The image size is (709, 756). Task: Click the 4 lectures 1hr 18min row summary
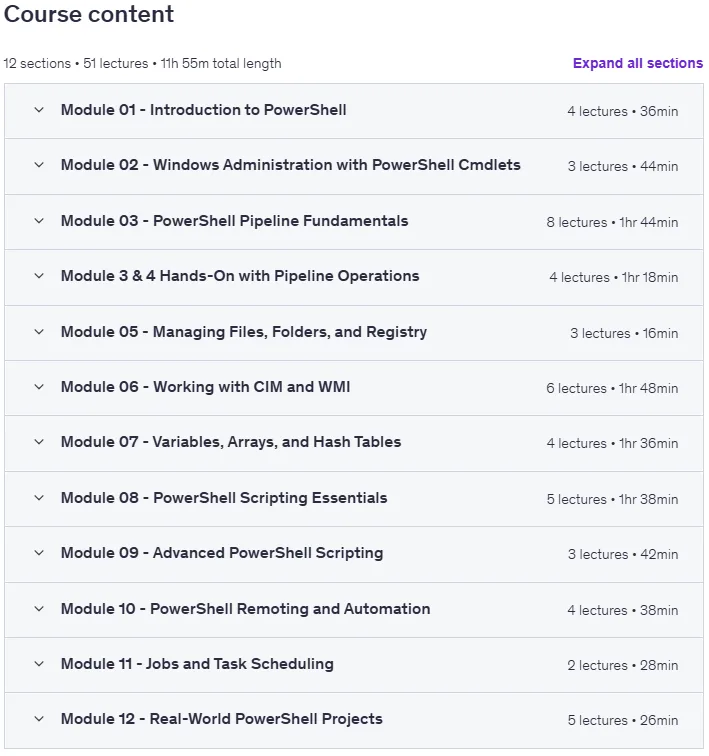(x=614, y=277)
